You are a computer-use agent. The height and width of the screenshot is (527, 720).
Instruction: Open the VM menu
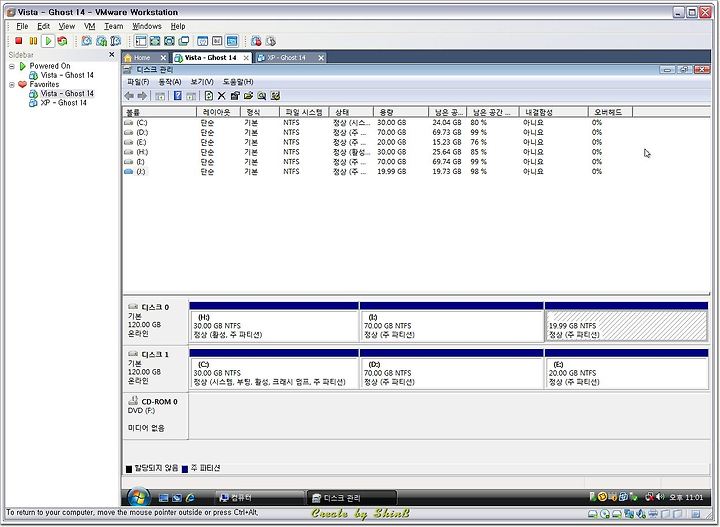90,26
